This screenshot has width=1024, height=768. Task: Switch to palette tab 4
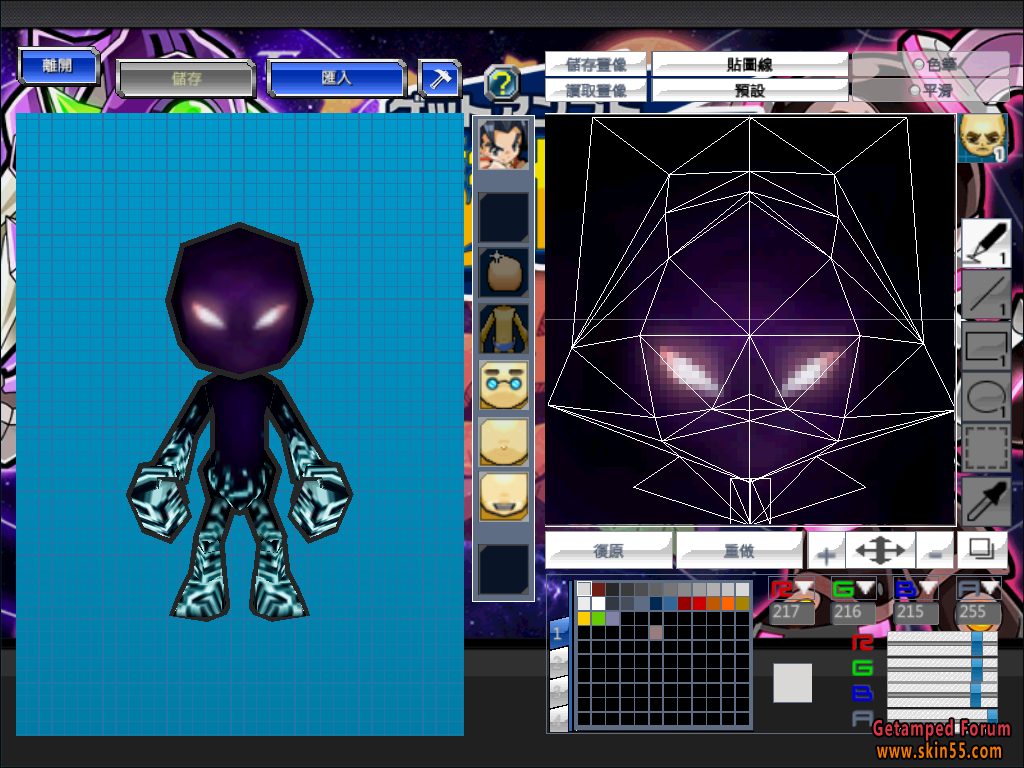click(x=558, y=718)
